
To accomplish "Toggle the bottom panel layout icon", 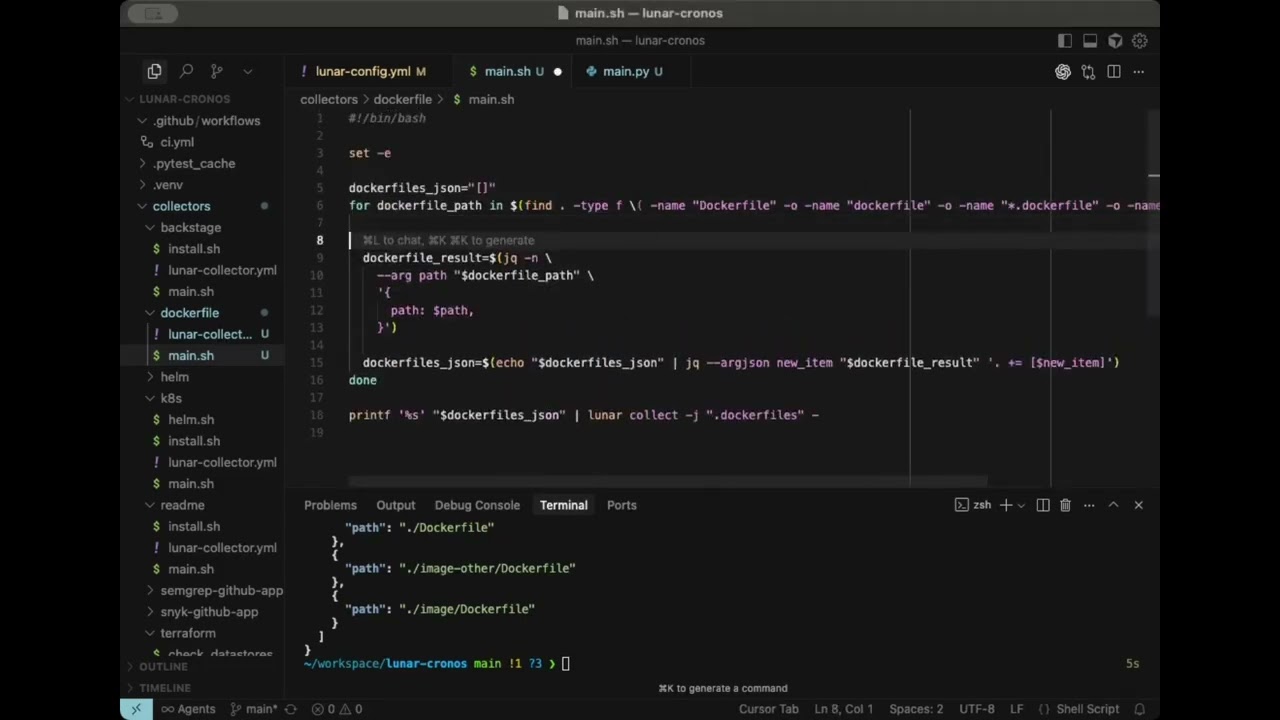I will (1090, 41).
